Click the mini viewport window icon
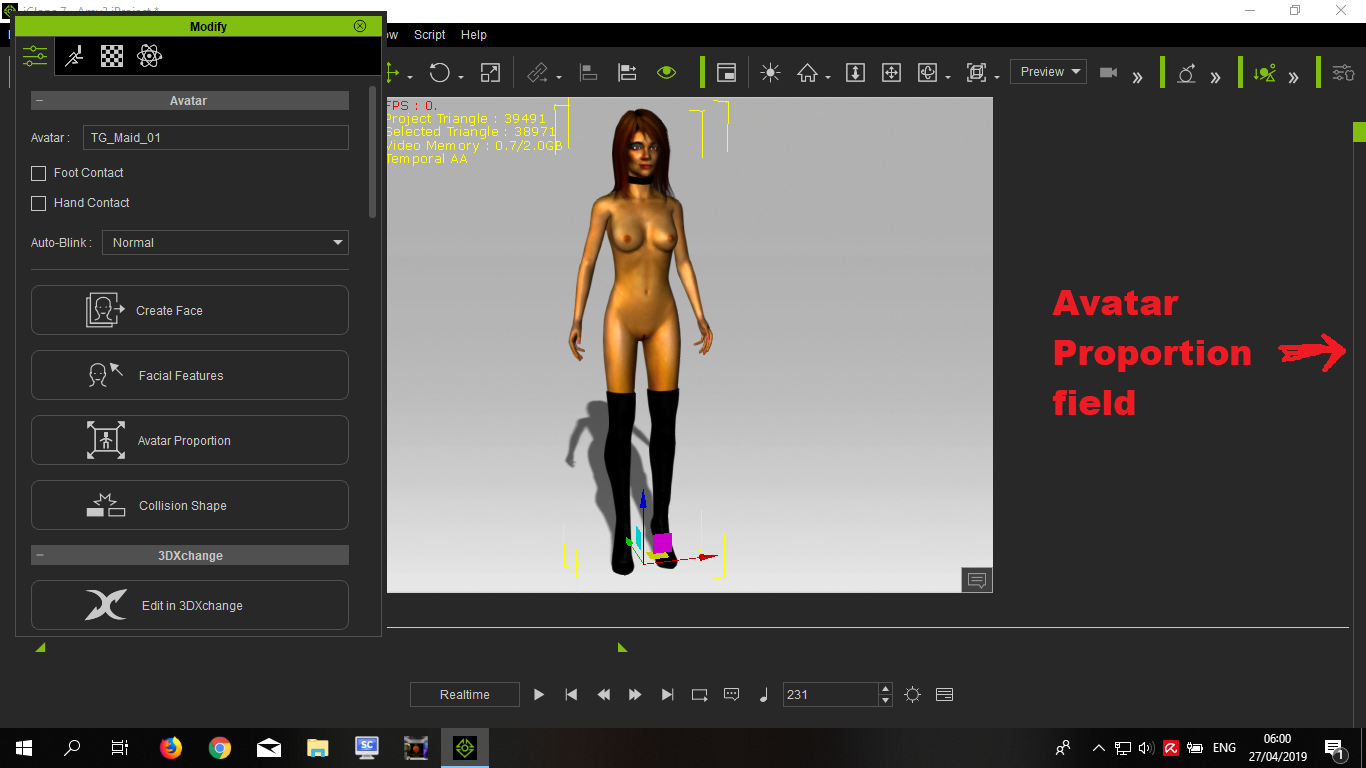This screenshot has width=1366, height=768. coord(727,72)
